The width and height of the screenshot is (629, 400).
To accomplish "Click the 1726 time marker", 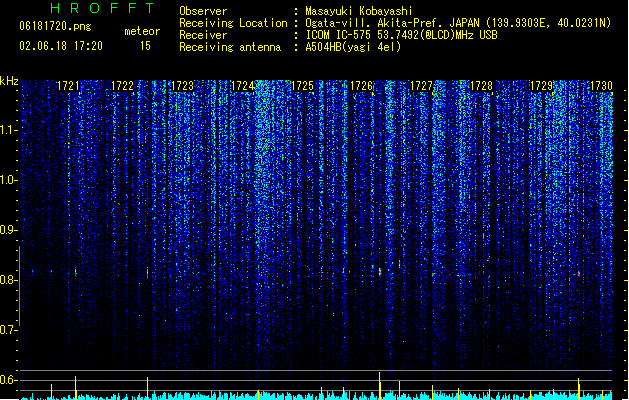I will (x=361, y=86).
